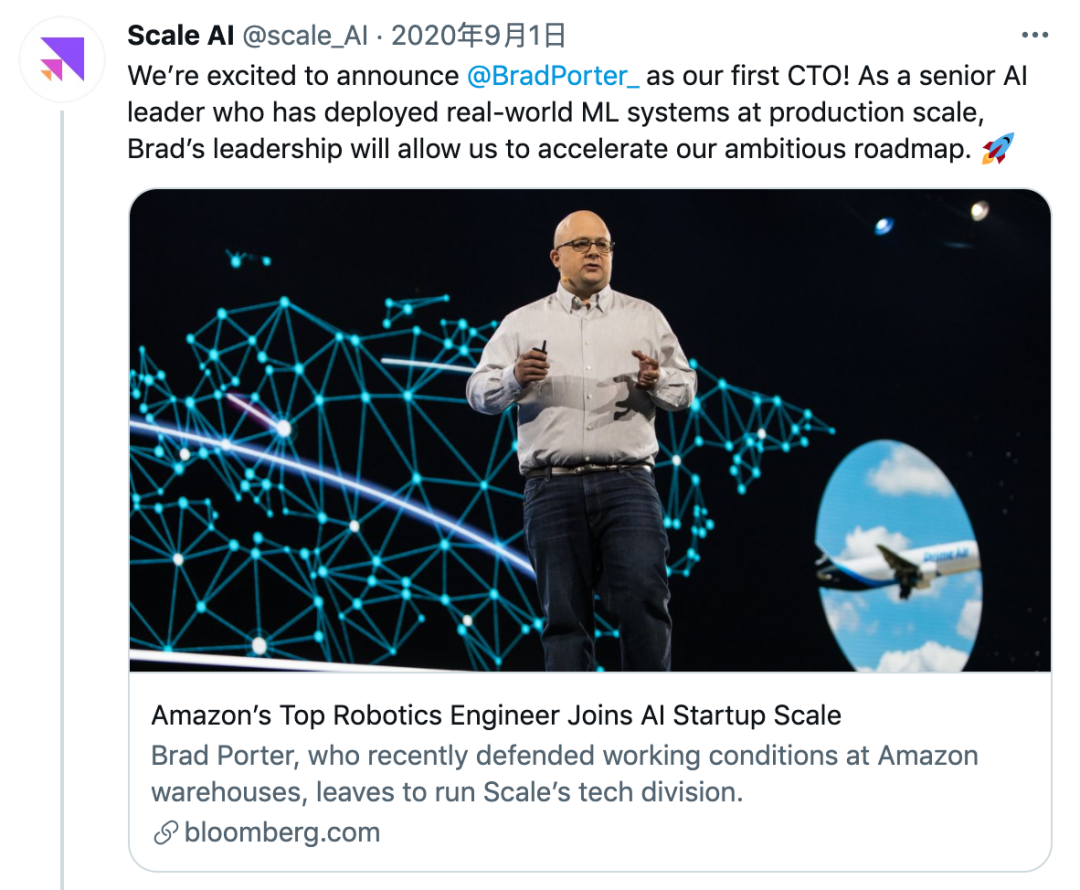Screen dimensions: 1080x890
Task: Open the three-dot more options menu
Action: (x=1034, y=37)
